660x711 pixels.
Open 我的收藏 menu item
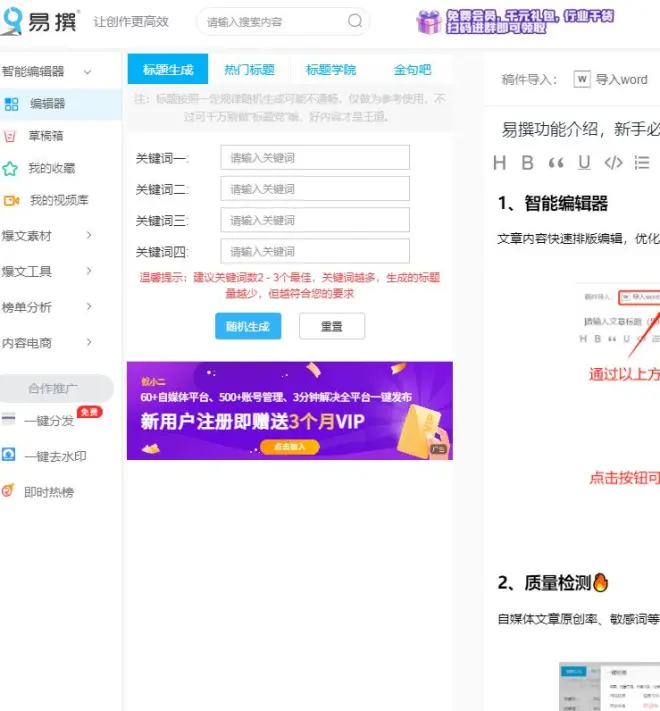[x=52, y=168]
